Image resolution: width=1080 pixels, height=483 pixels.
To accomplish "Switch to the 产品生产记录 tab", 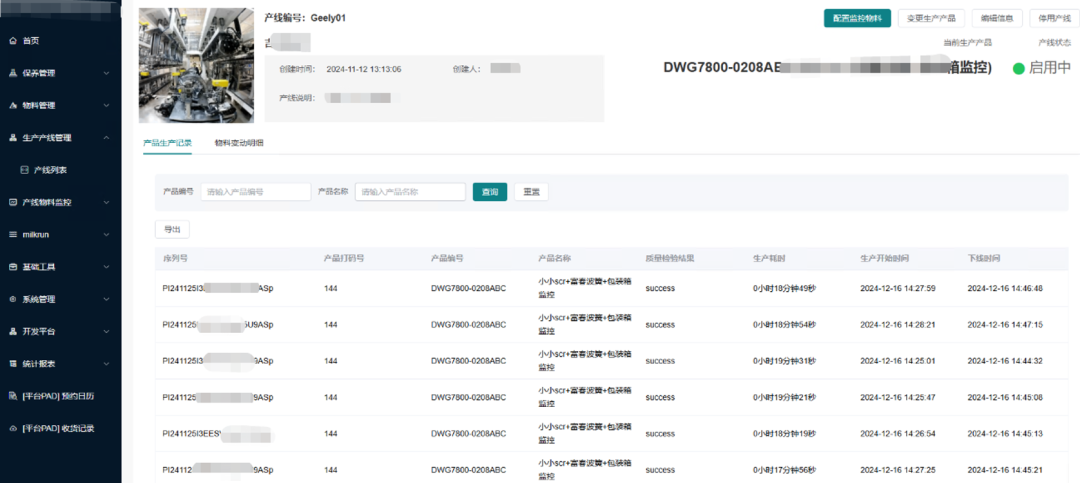I will (x=167, y=143).
